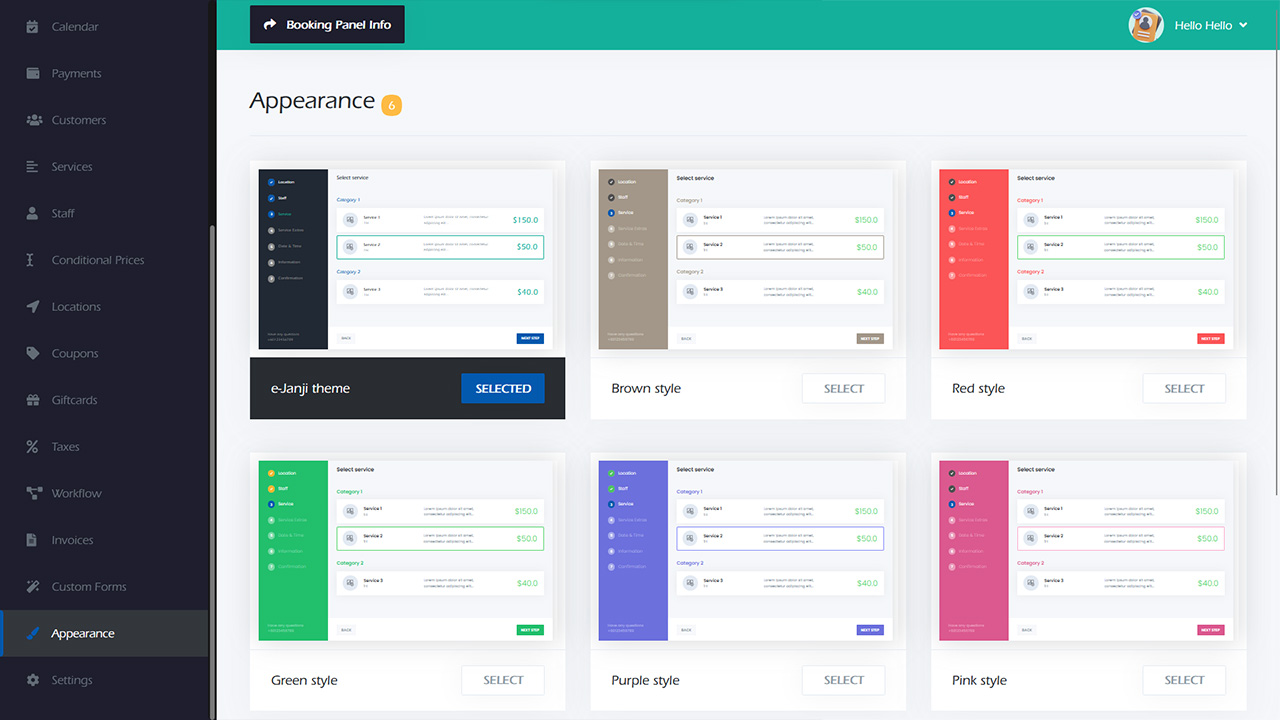Click the Booking Panel Info button
The width and height of the screenshot is (1280, 720).
[x=327, y=25]
